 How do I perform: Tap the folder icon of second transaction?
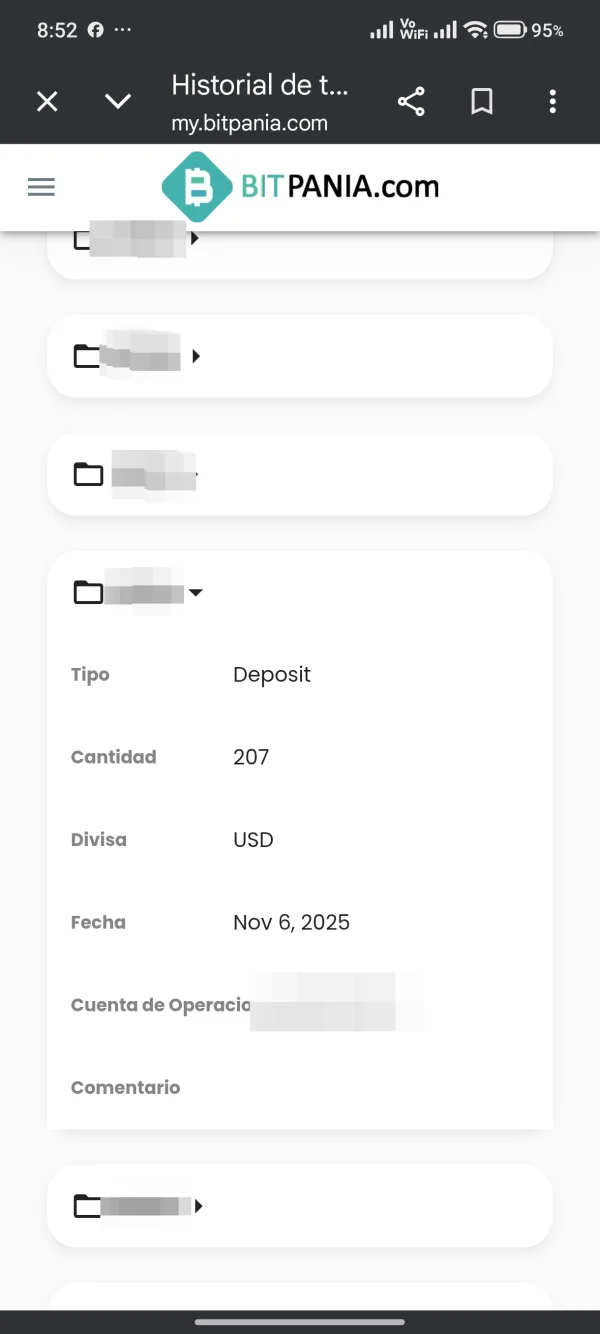pos(87,356)
